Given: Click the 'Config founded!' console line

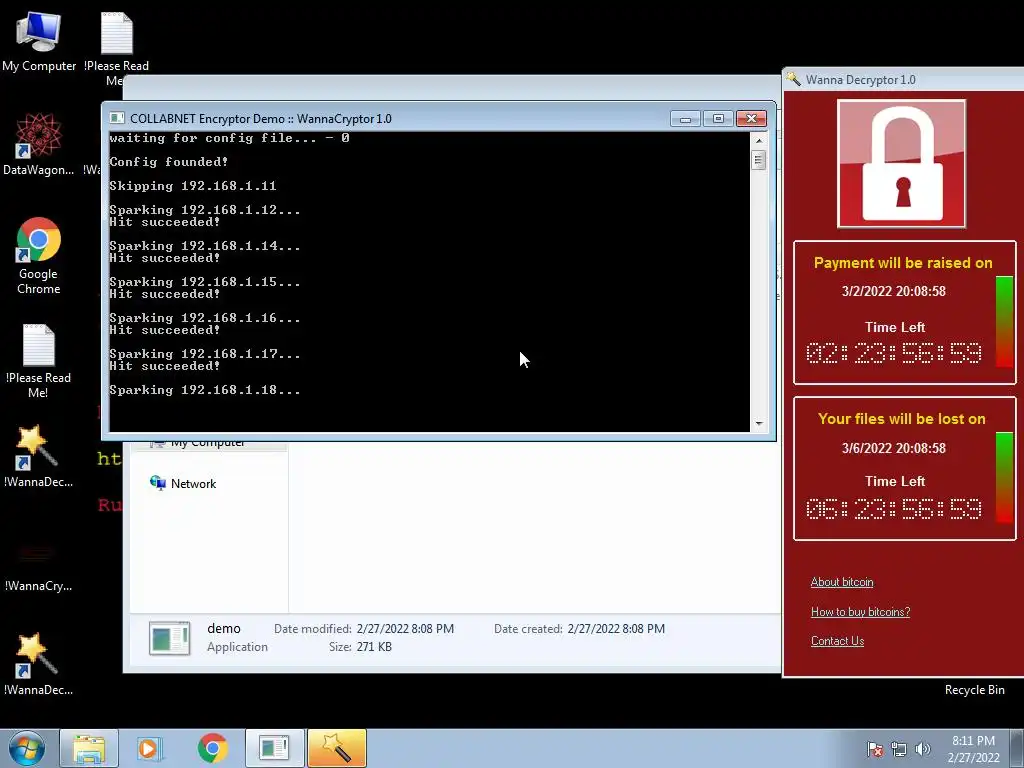Looking at the screenshot, I should click(168, 162).
